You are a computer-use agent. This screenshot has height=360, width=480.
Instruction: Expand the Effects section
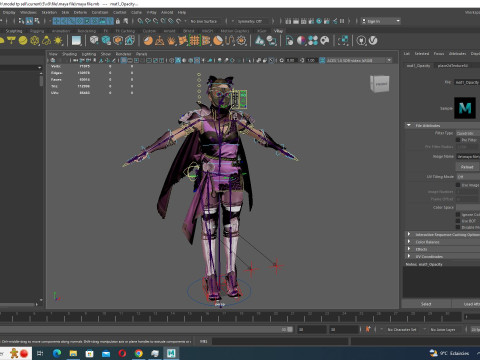(x=409, y=249)
